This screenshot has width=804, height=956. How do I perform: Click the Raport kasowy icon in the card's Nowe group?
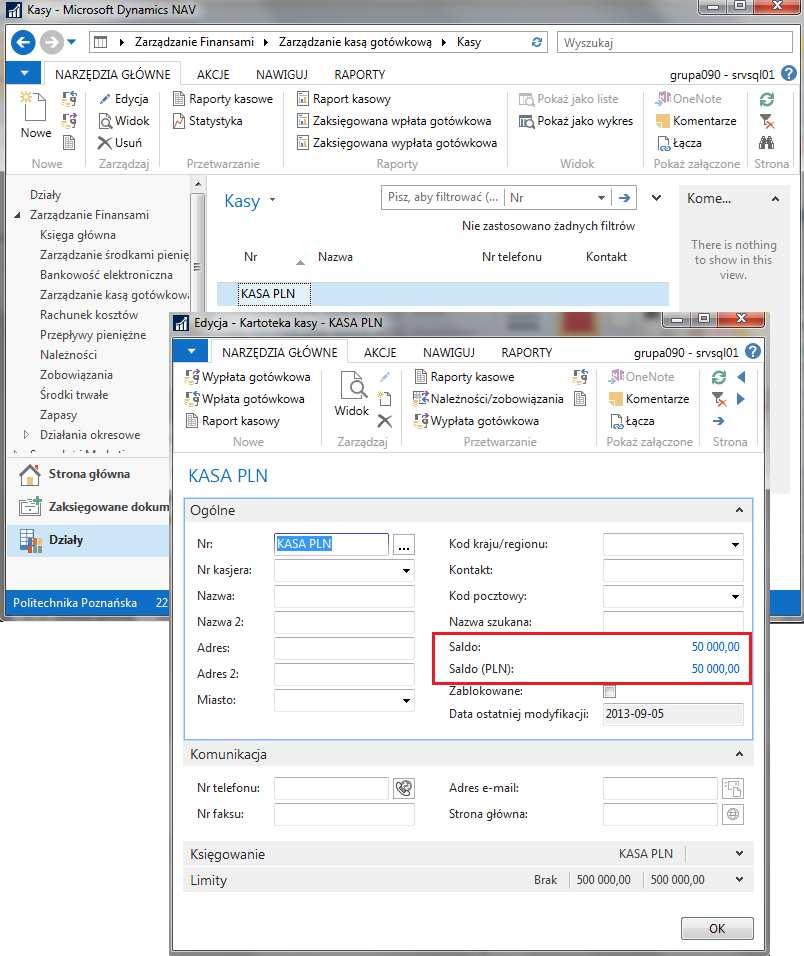(192, 421)
